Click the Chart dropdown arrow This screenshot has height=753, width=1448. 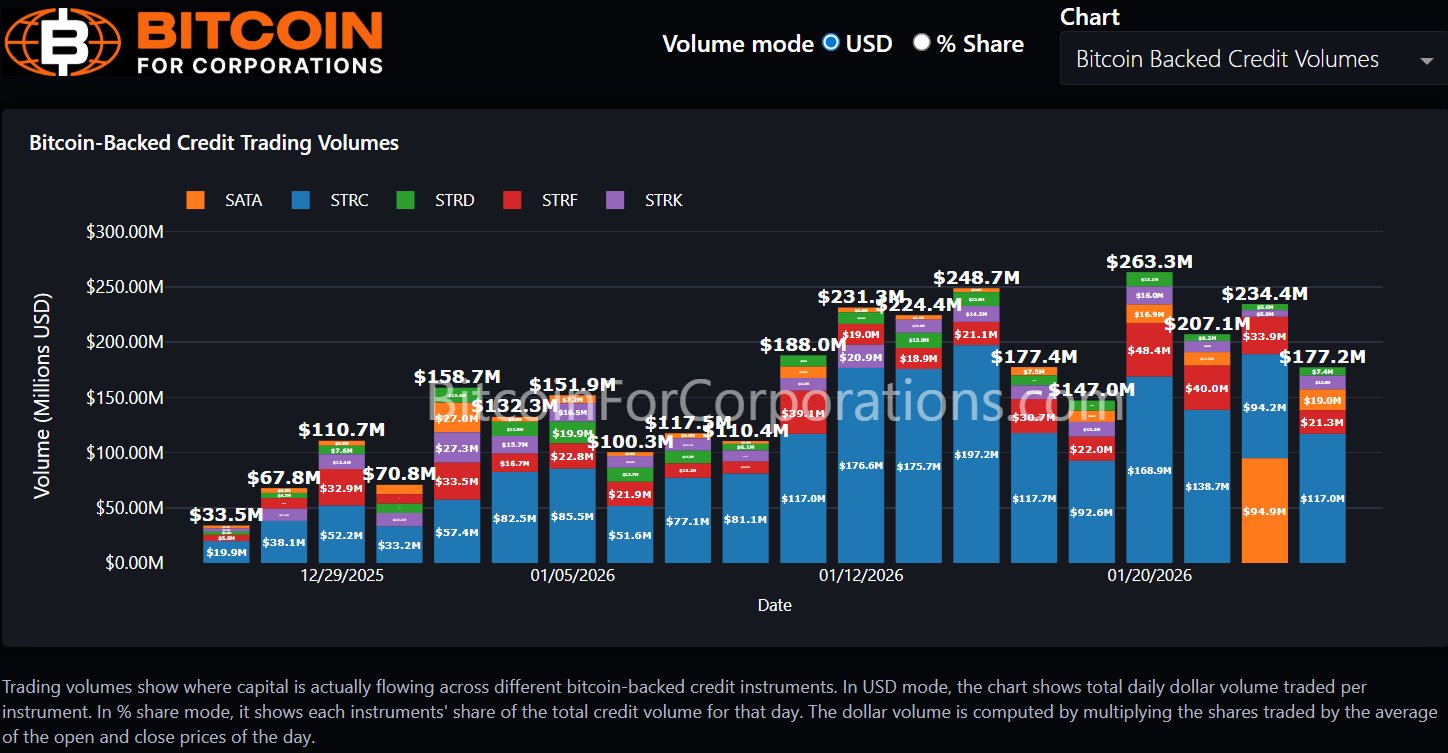tap(1426, 61)
